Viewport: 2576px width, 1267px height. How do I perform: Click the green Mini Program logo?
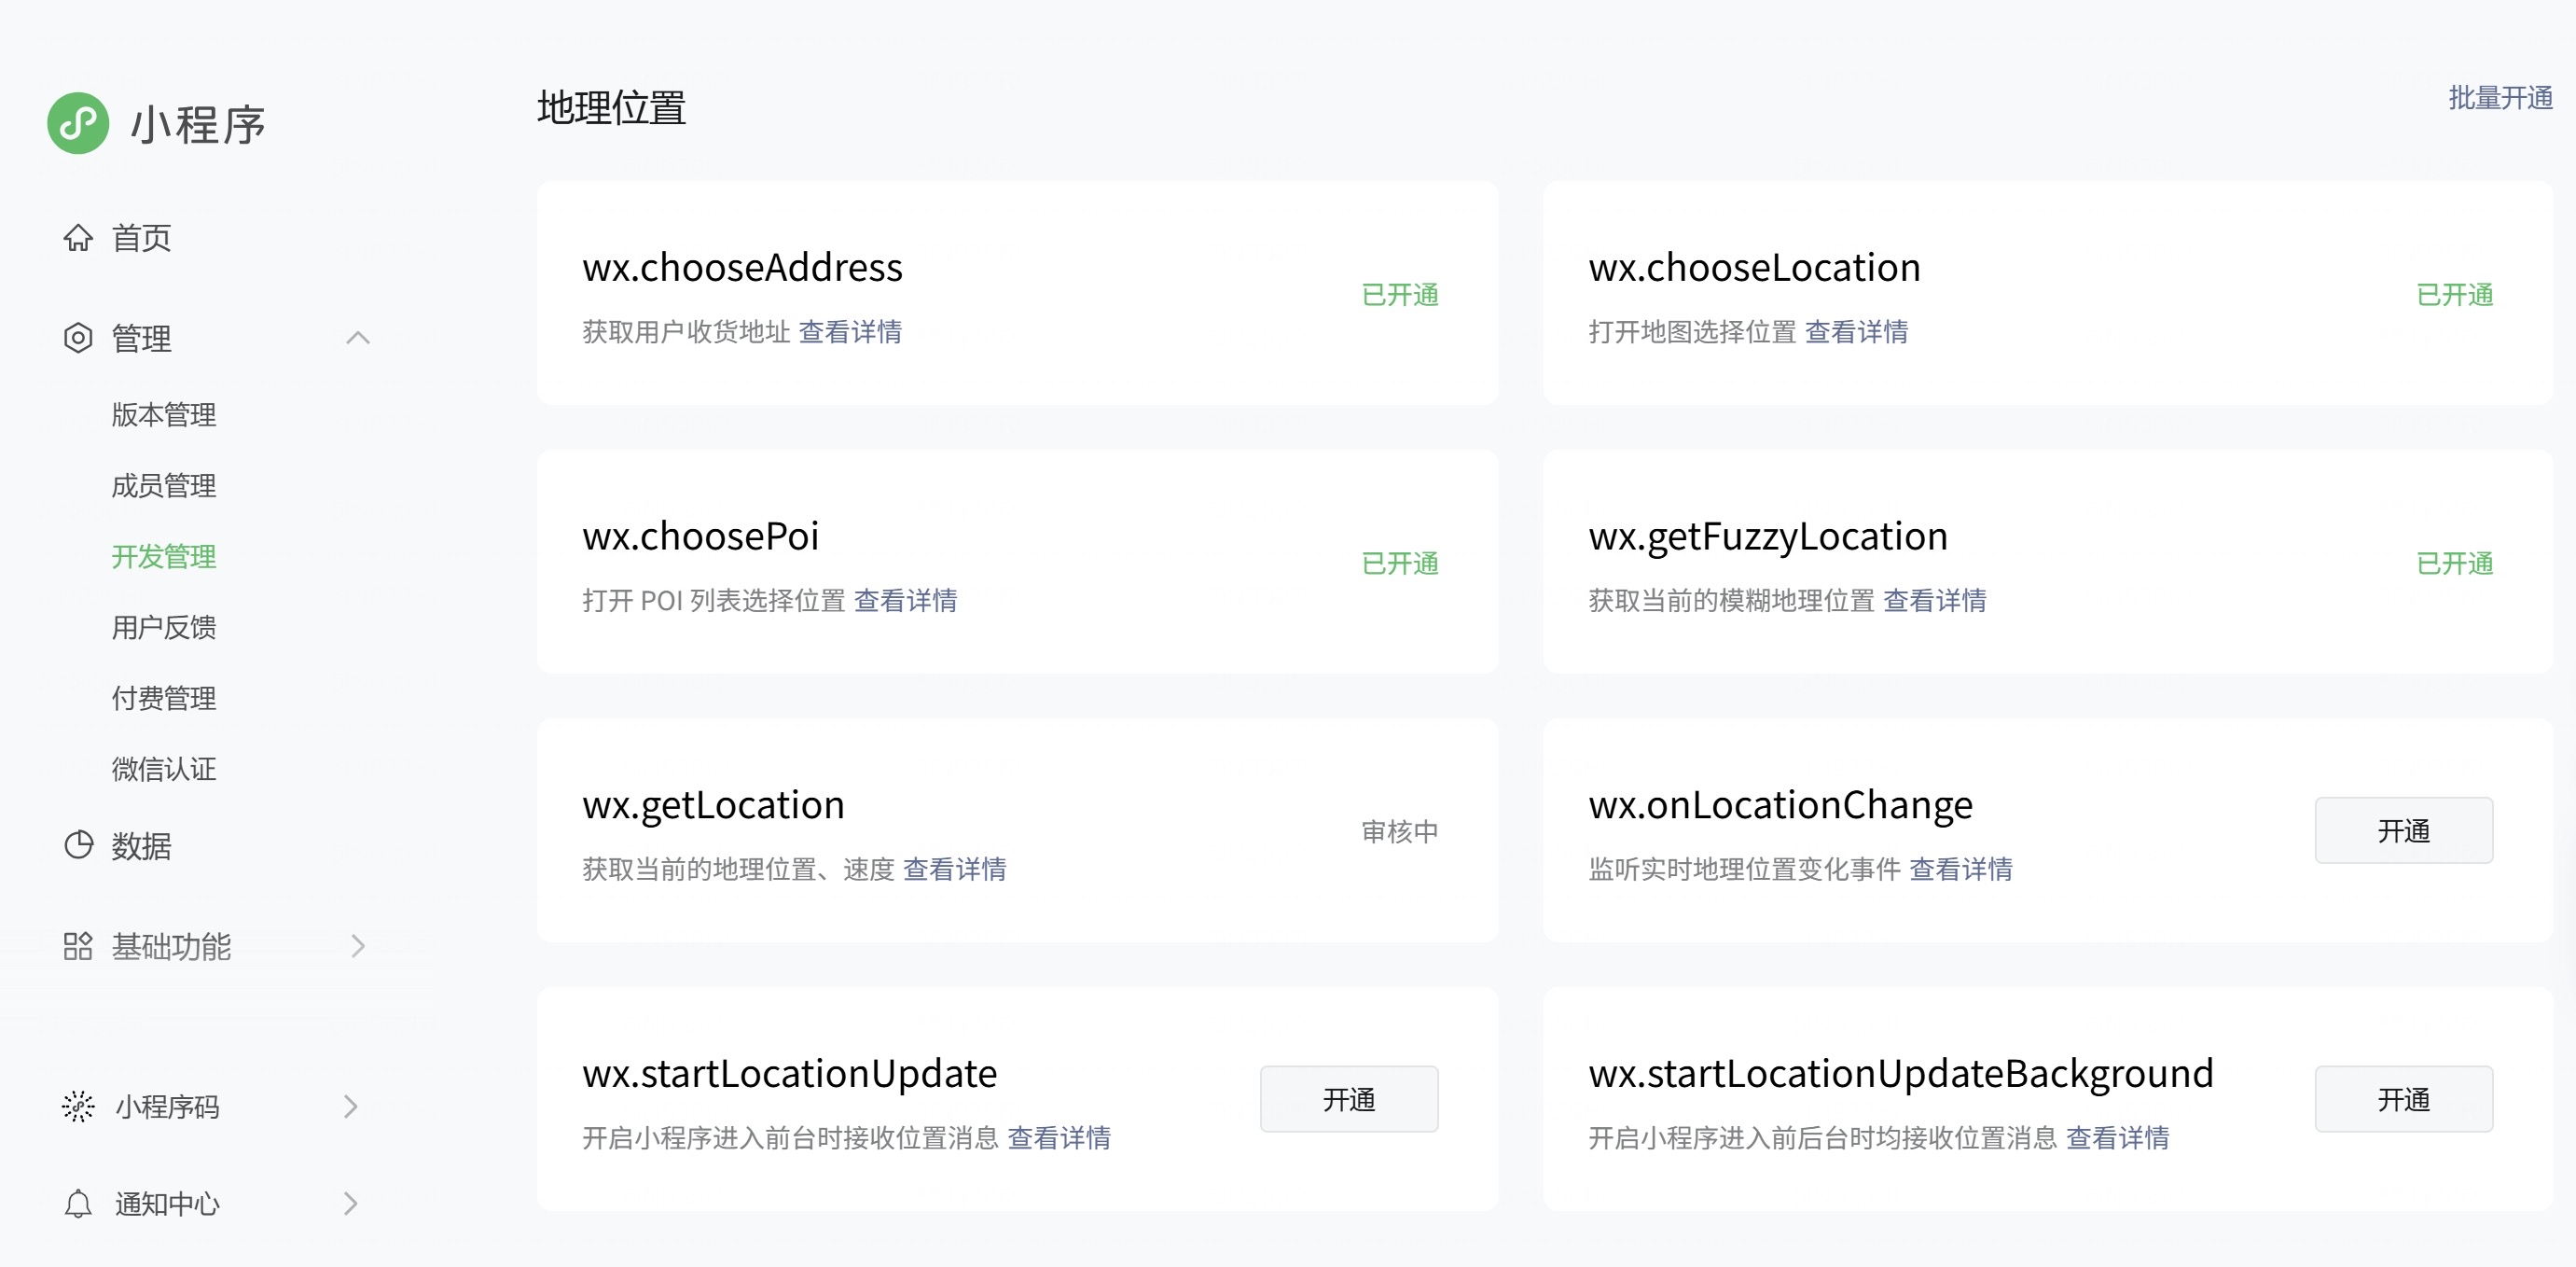tap(78, 123)
